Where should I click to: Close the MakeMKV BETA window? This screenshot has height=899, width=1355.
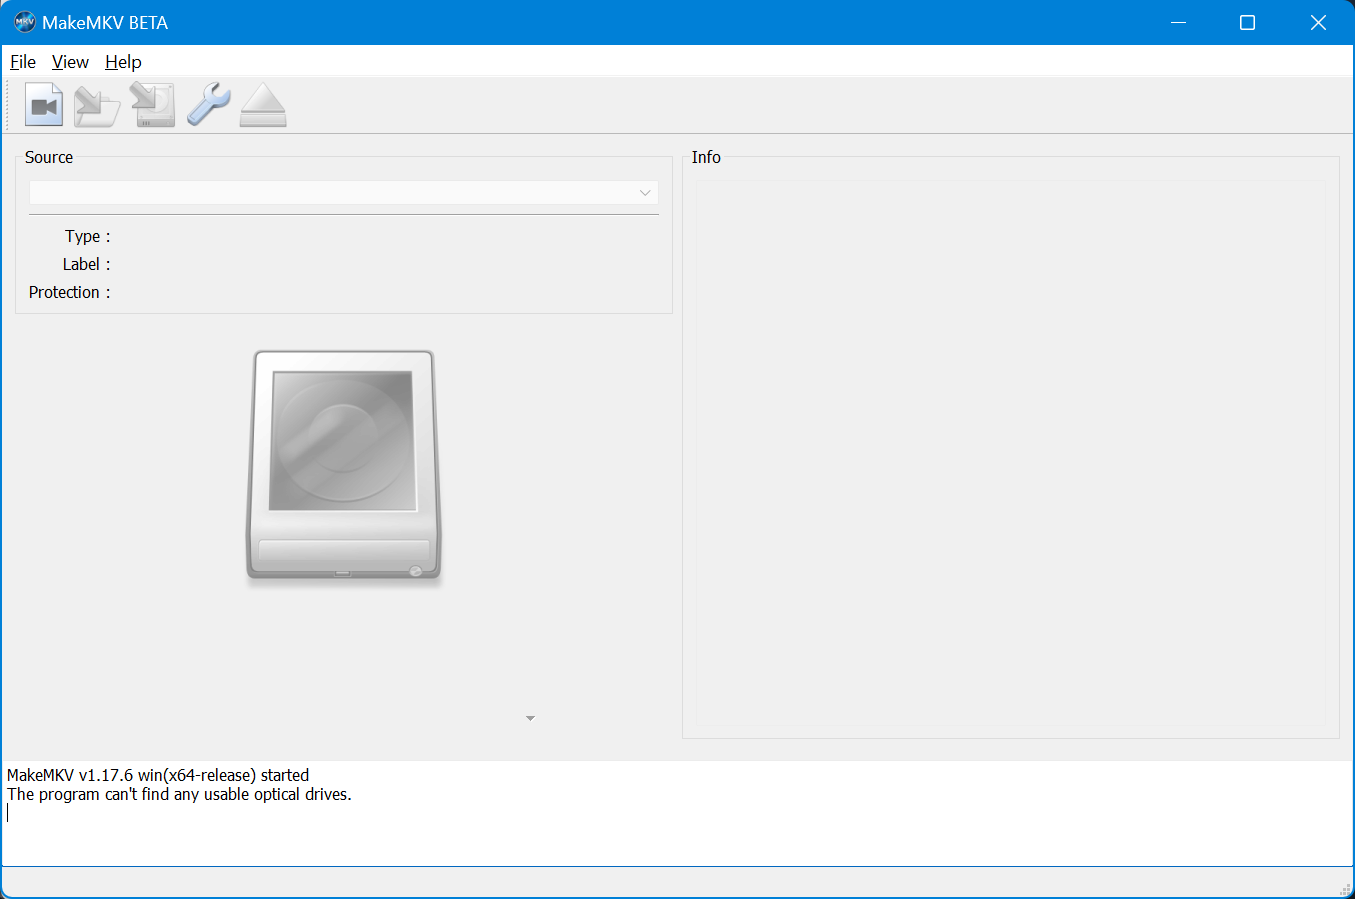[1318, 22]
